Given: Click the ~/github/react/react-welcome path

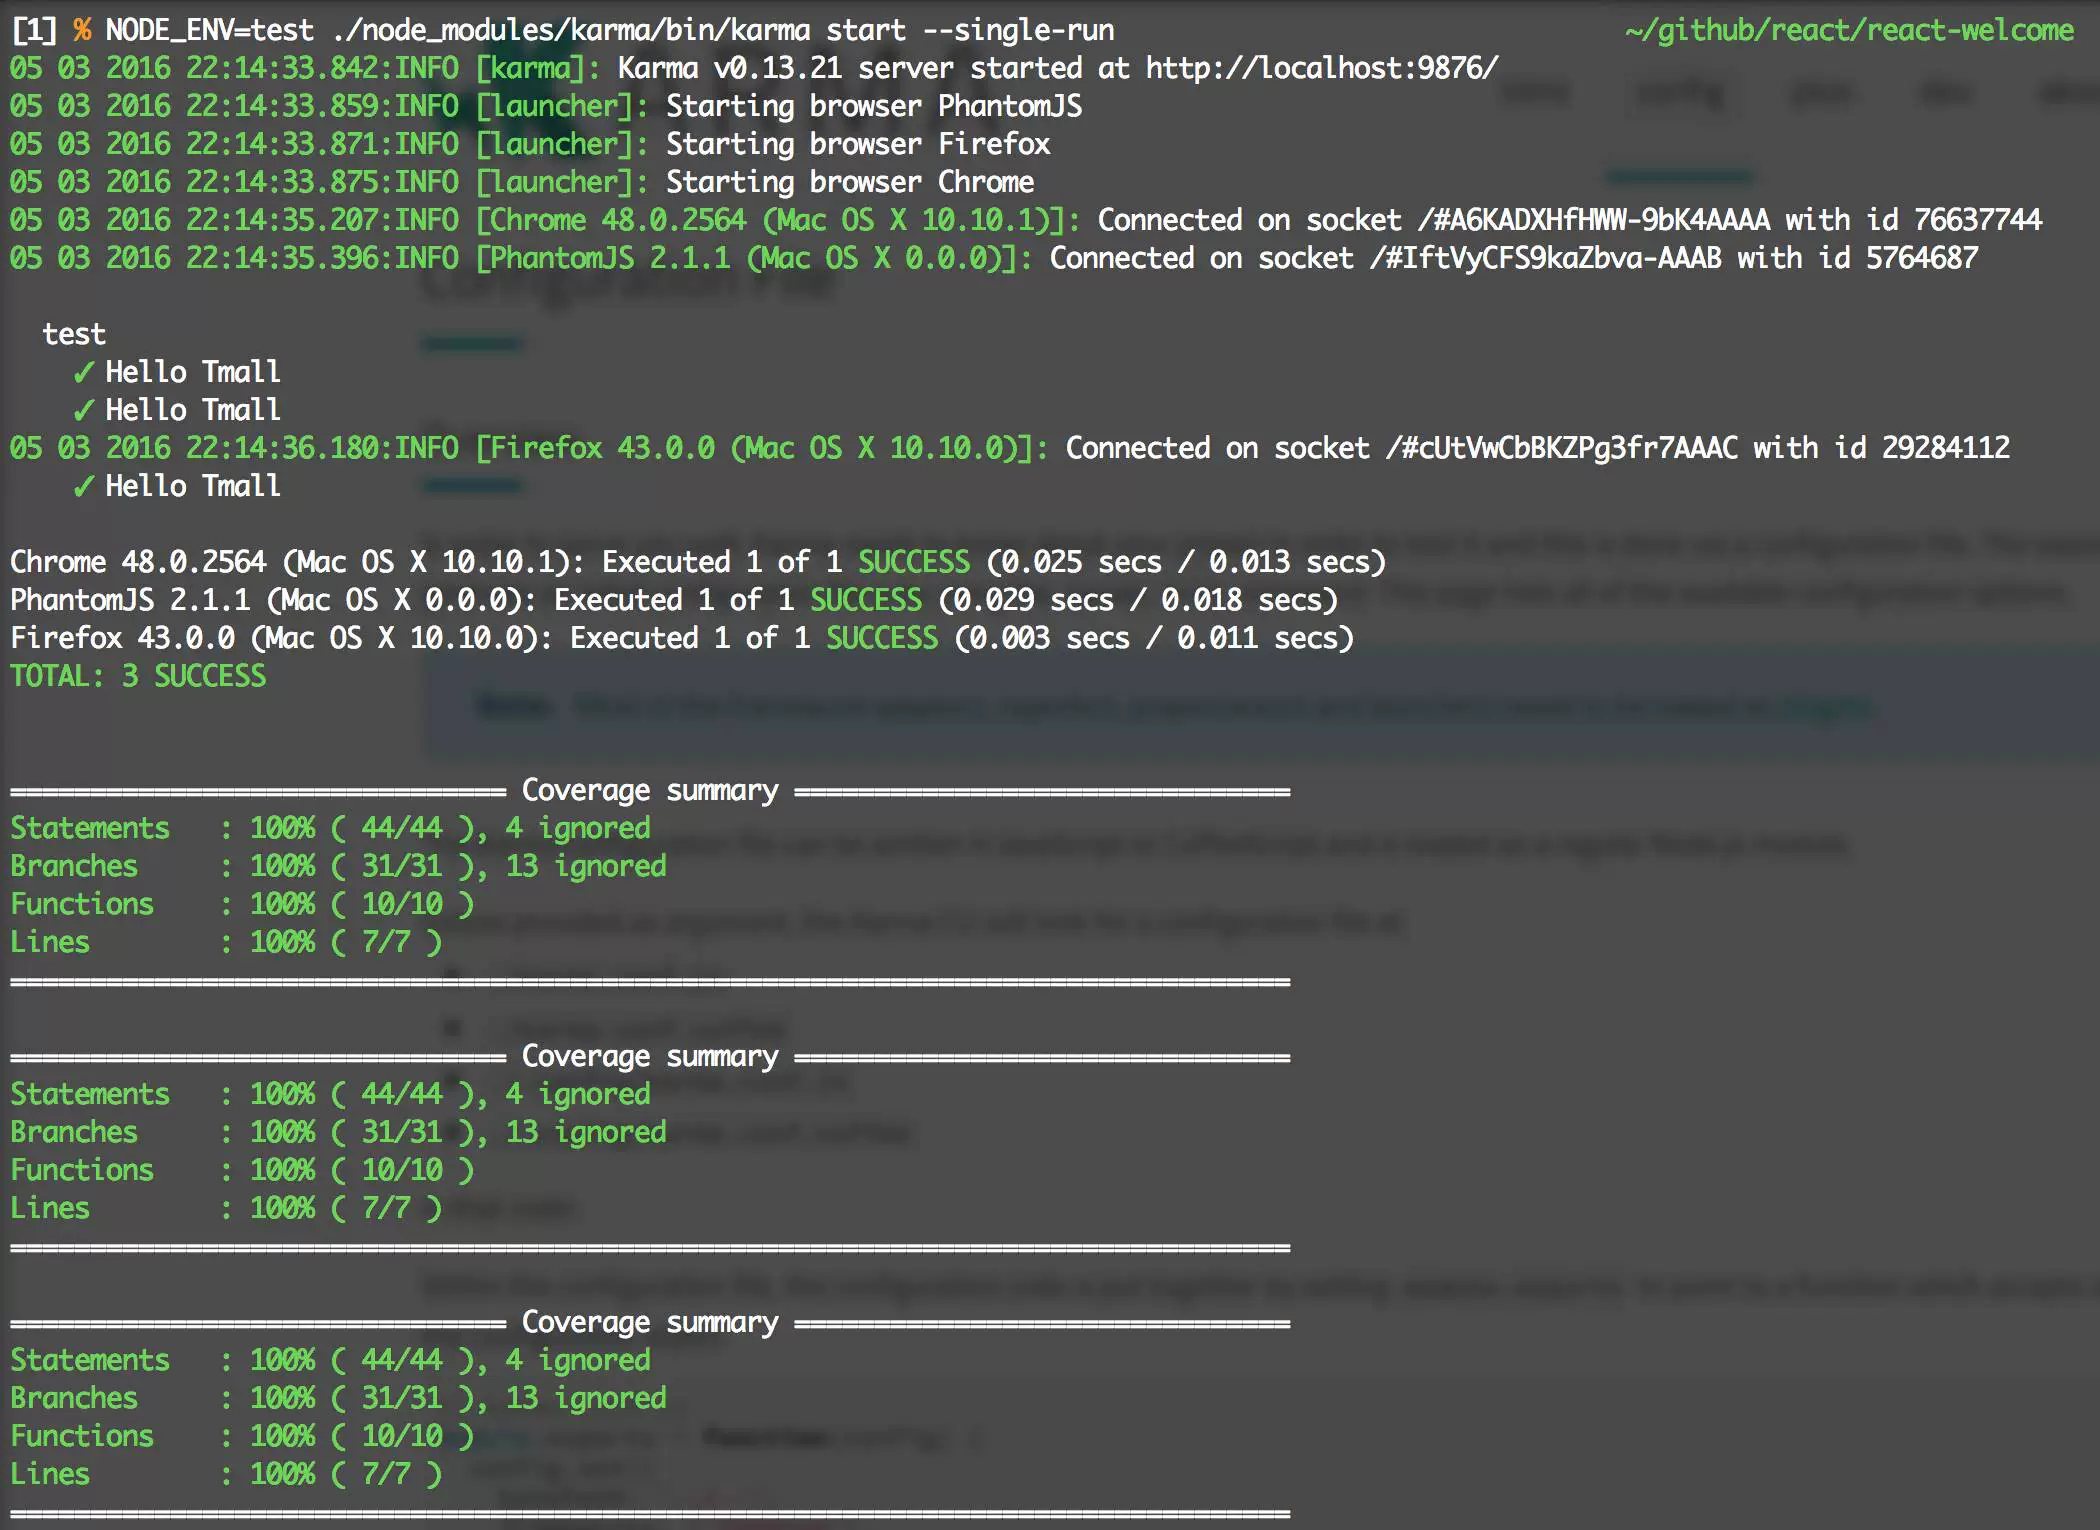Looking at the screenshot, I should pyautogui.click(x=1849, y=30).
